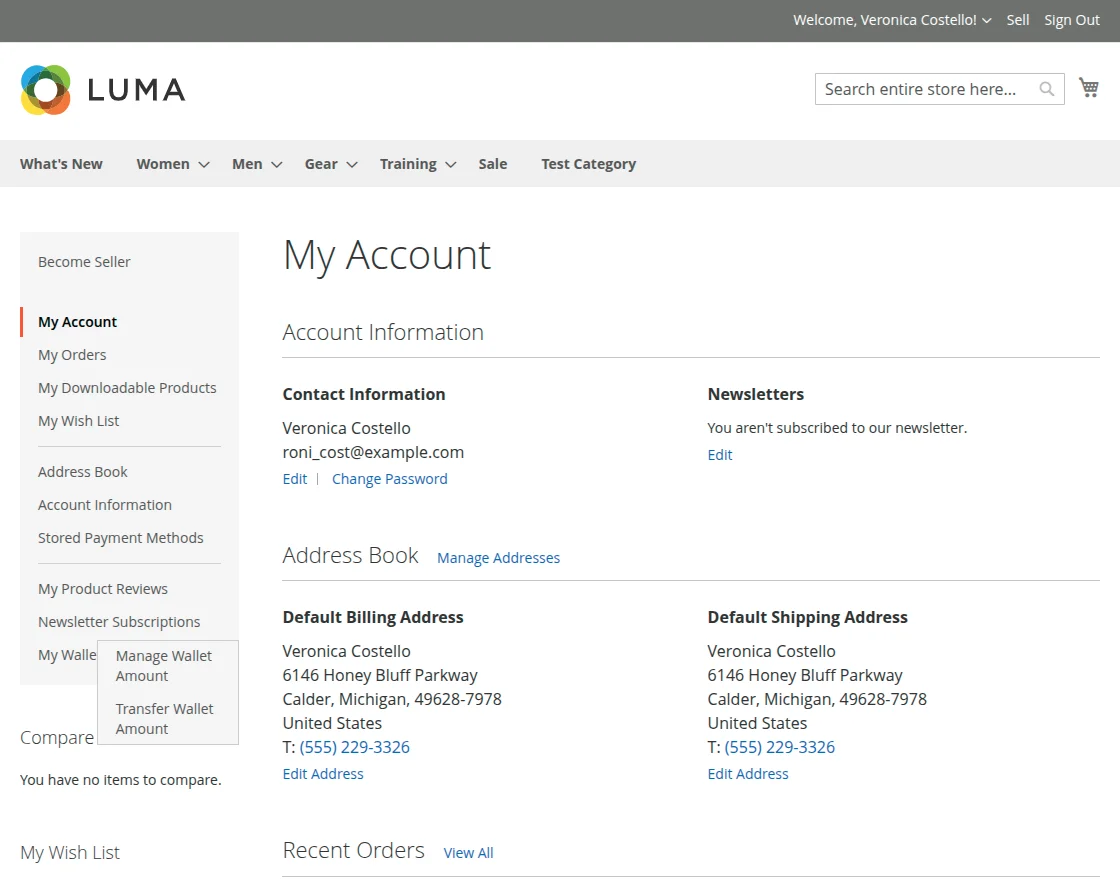Expand the Welcome Veronica Costello account dropdown
This screenshot has width=1120, height=880.
click(x=891, y=20)
